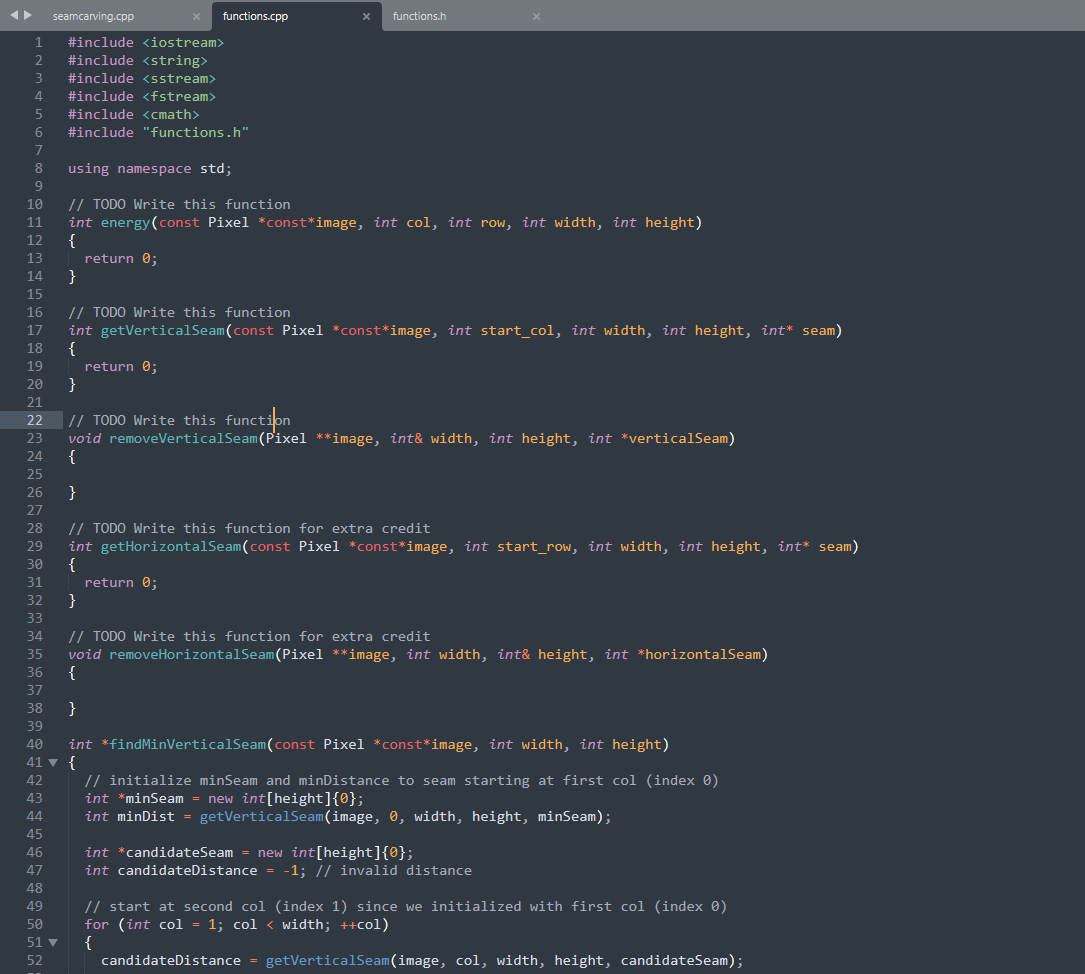Click the initialize minSeam comment on line 42

click(x=401, y=780)
